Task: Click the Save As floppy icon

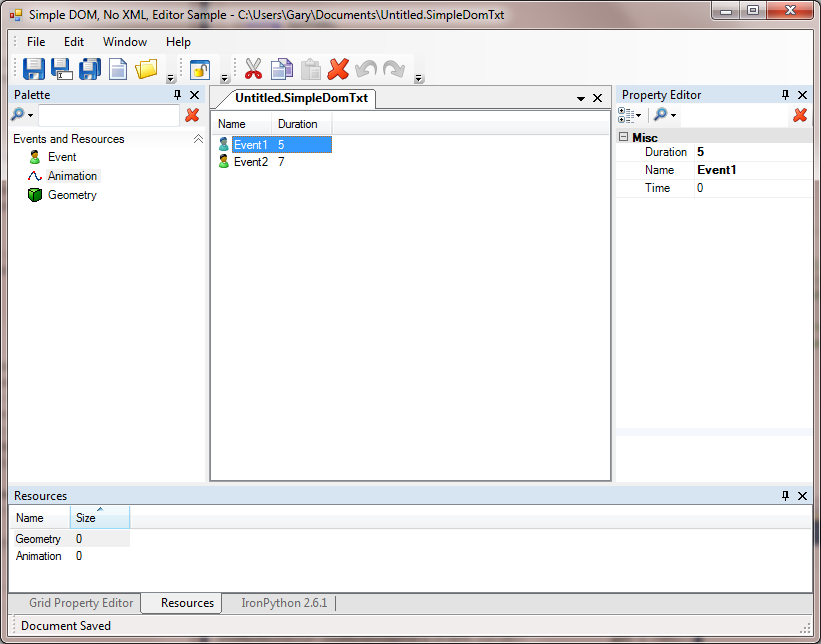Action: coord(62,69)
